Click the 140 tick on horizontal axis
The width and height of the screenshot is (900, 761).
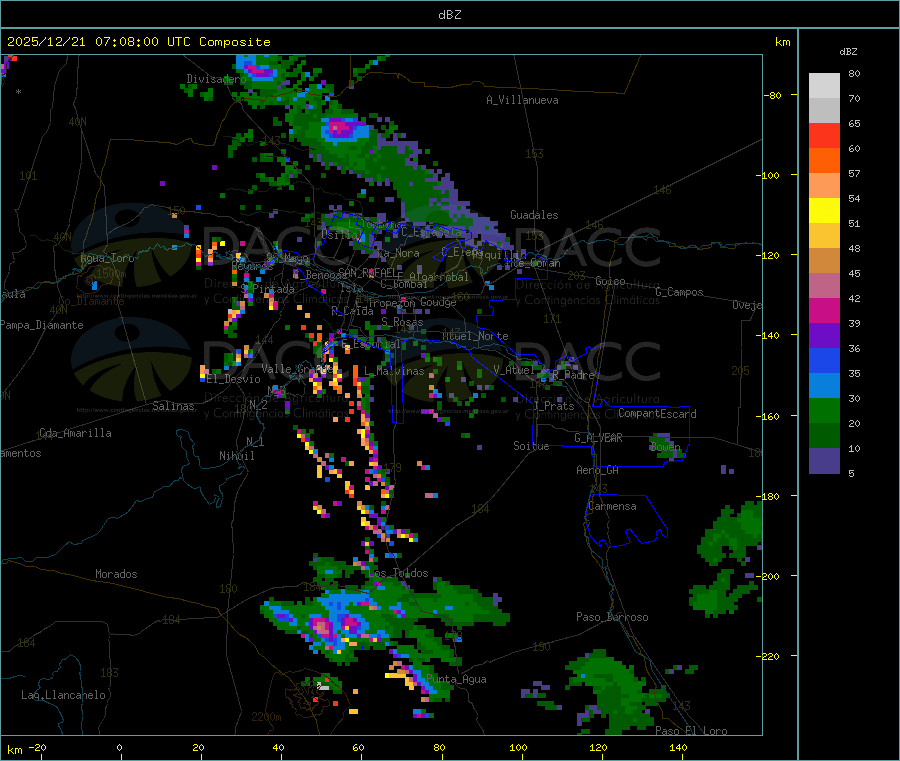(x=678, y=747)
